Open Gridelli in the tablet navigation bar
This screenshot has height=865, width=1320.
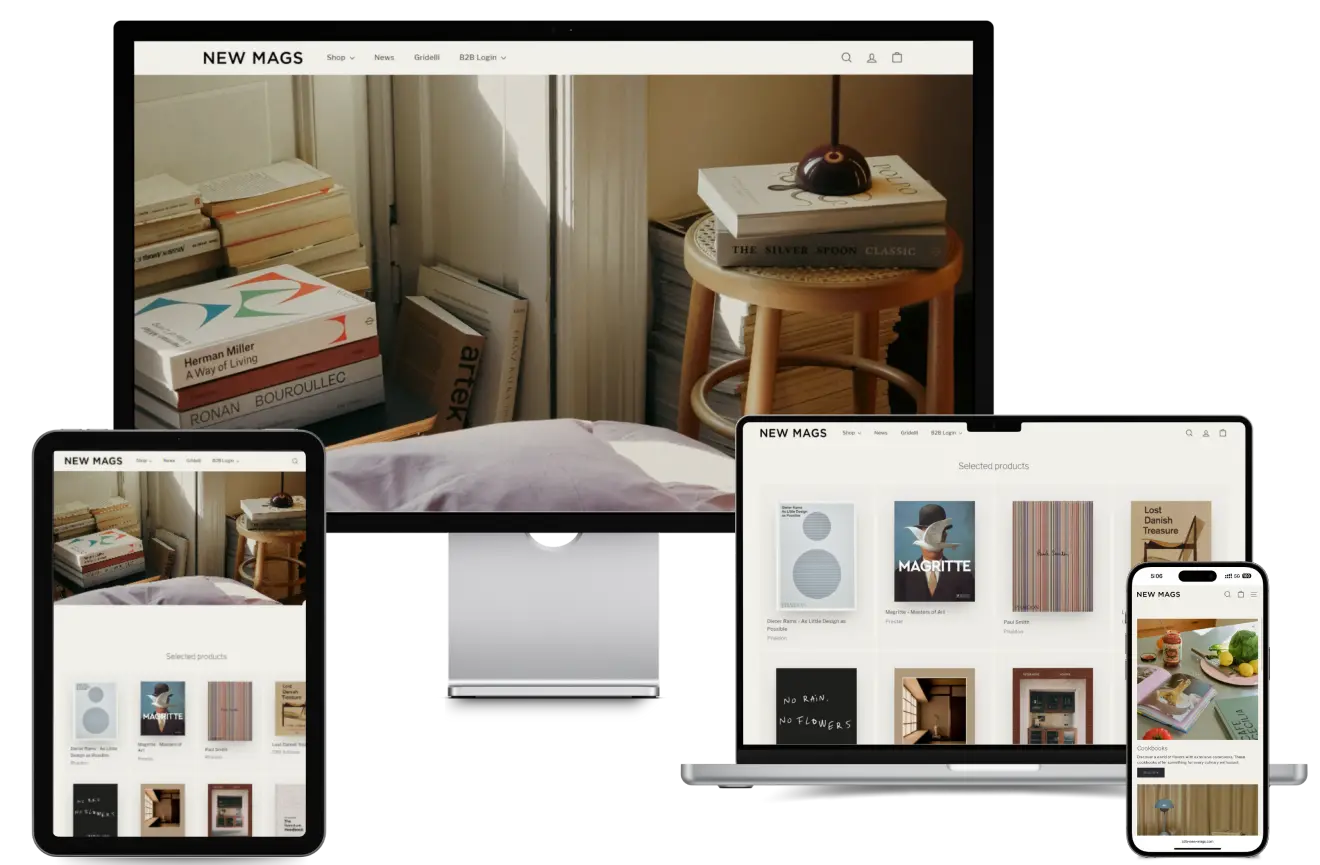click(193, 461)
